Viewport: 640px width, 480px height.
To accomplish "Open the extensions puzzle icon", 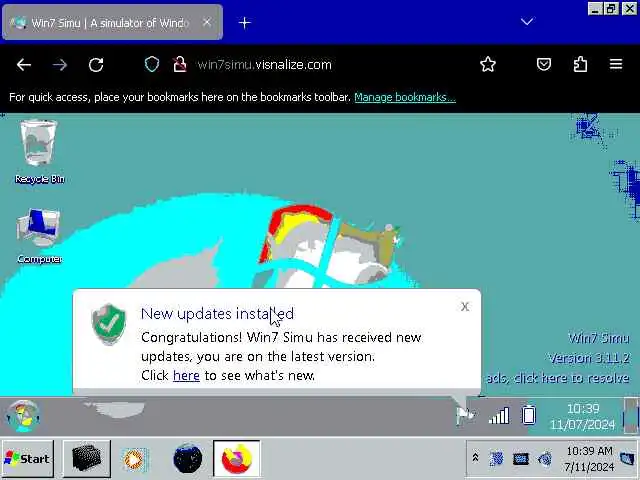I will 580,64.
